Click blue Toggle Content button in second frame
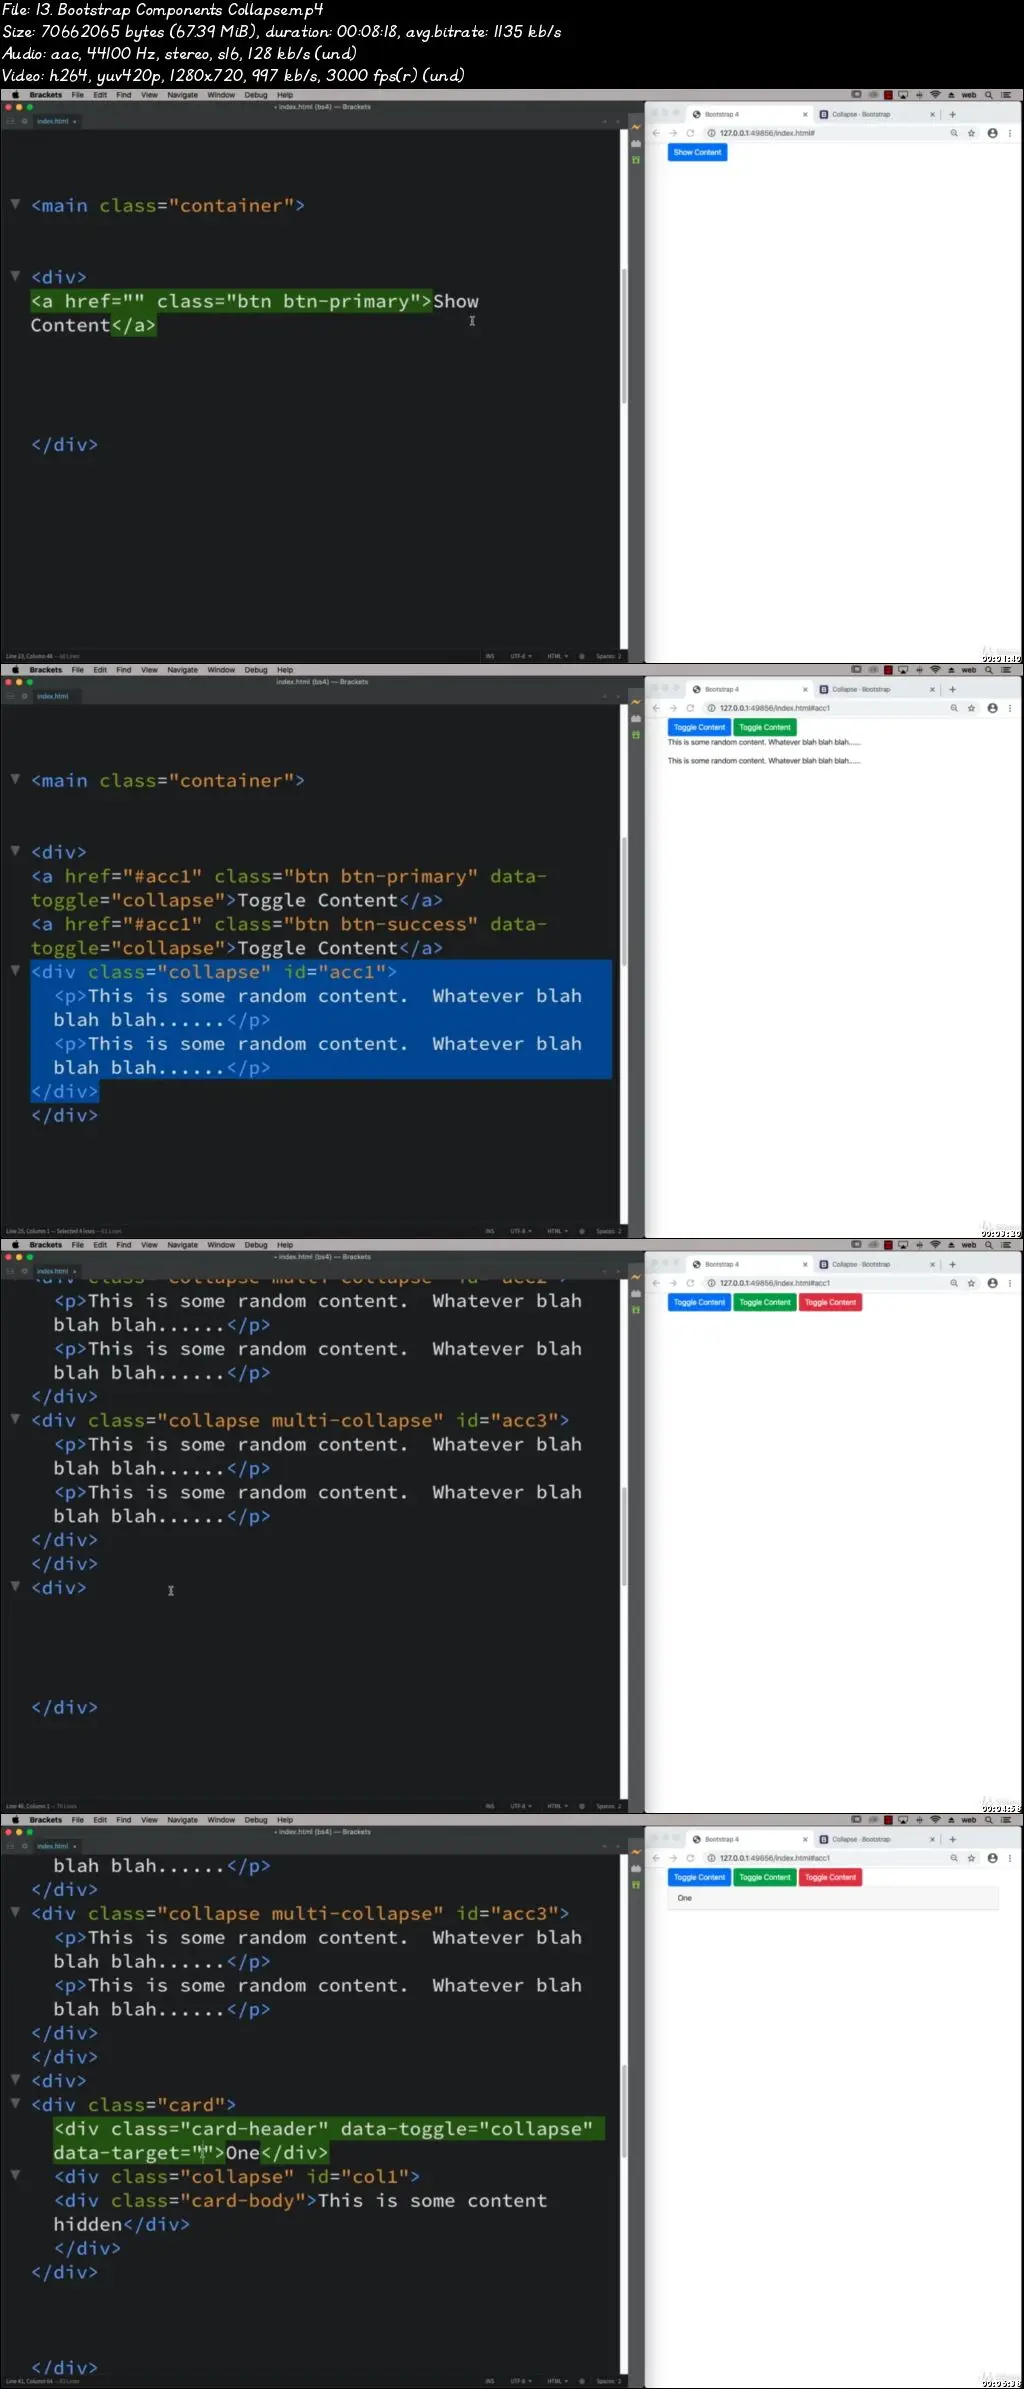The height and width of the screenshot is (2389, 1024). click(699, 728)
